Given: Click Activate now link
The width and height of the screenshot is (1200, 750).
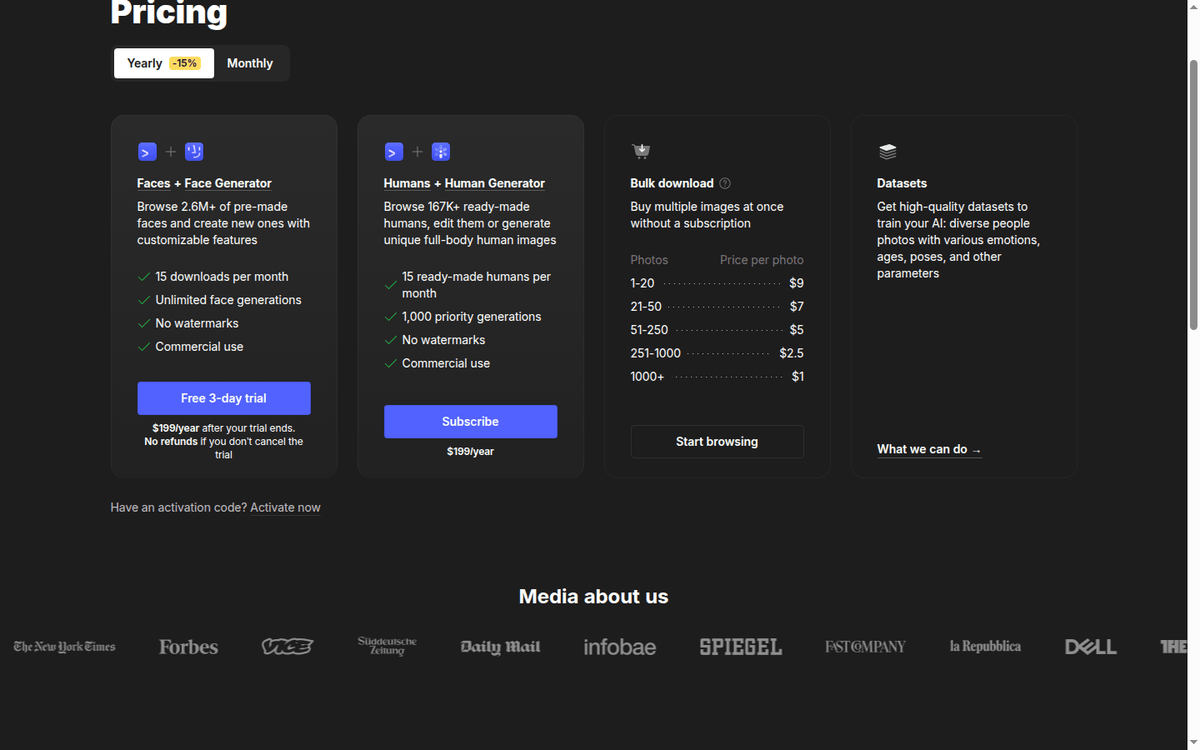Looking at the screenshot, I should click(x=285, y=507).
